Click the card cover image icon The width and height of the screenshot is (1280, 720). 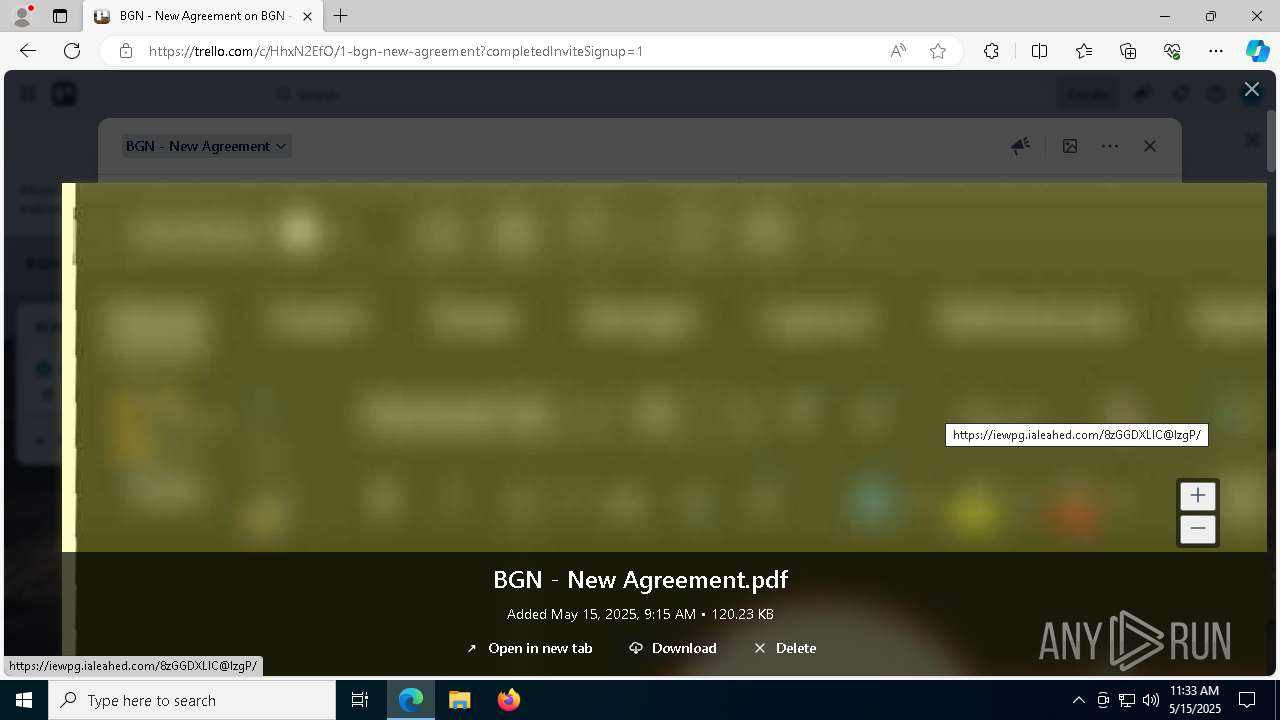coord(1070,146)
